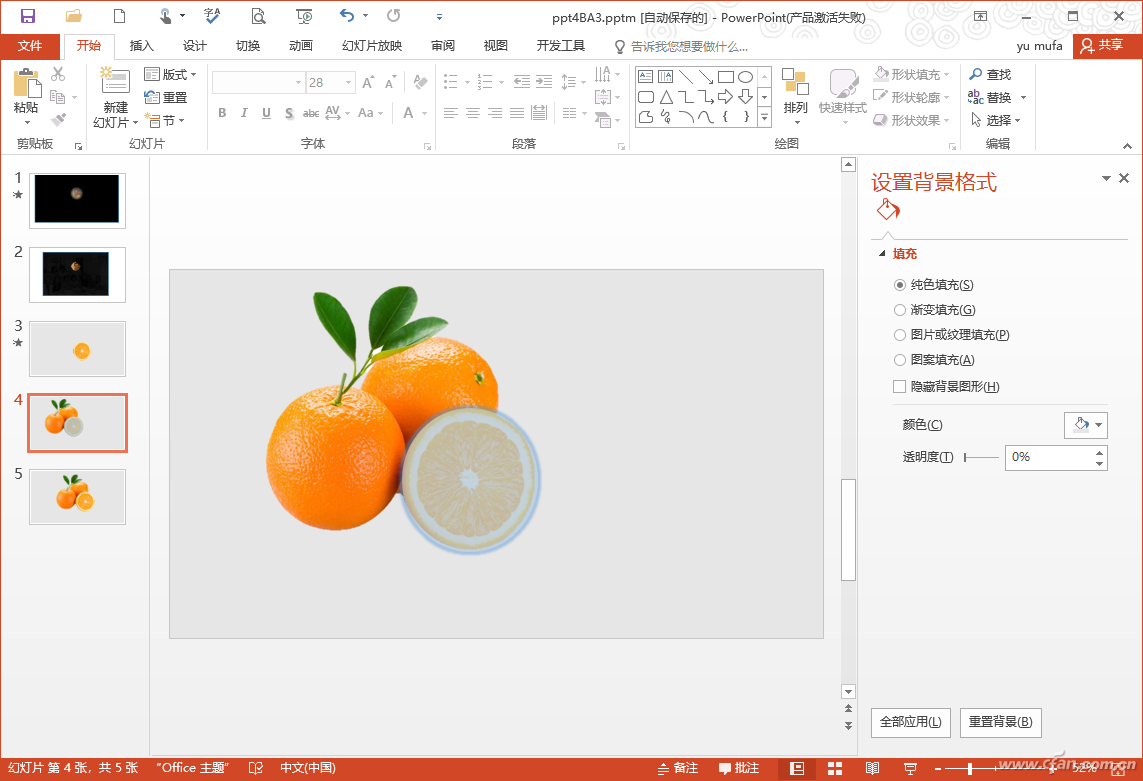Open the Notes (备注) pane from status bar
This screenshot has width=1143, height=781.
[x=677, y=768]
